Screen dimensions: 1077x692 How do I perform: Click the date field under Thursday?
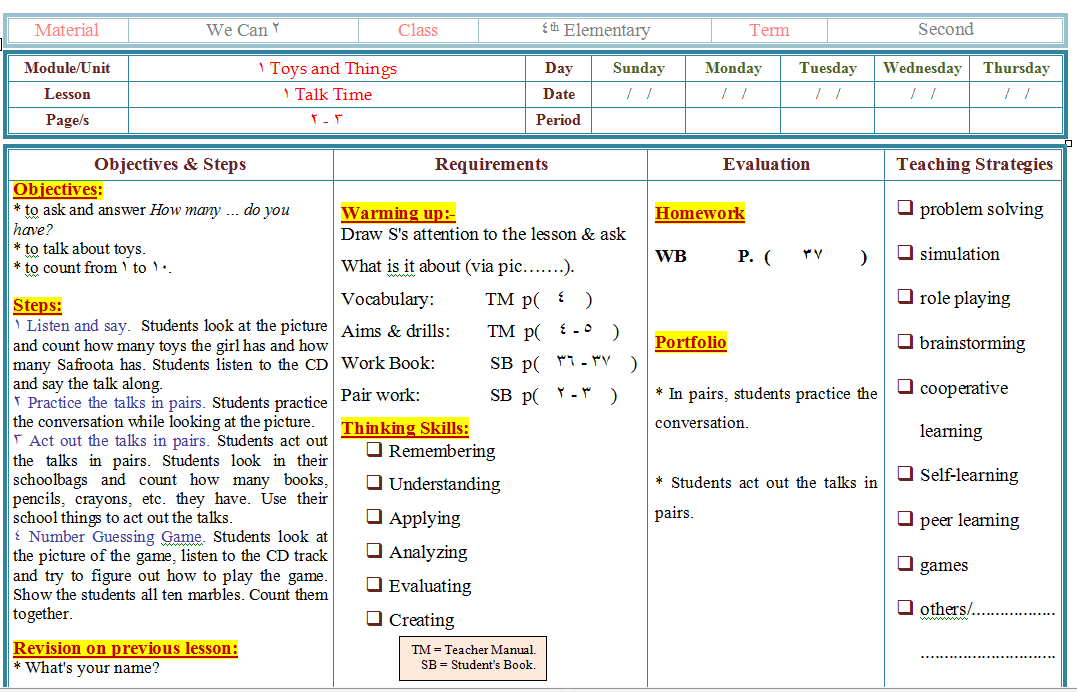point(1016,94)
